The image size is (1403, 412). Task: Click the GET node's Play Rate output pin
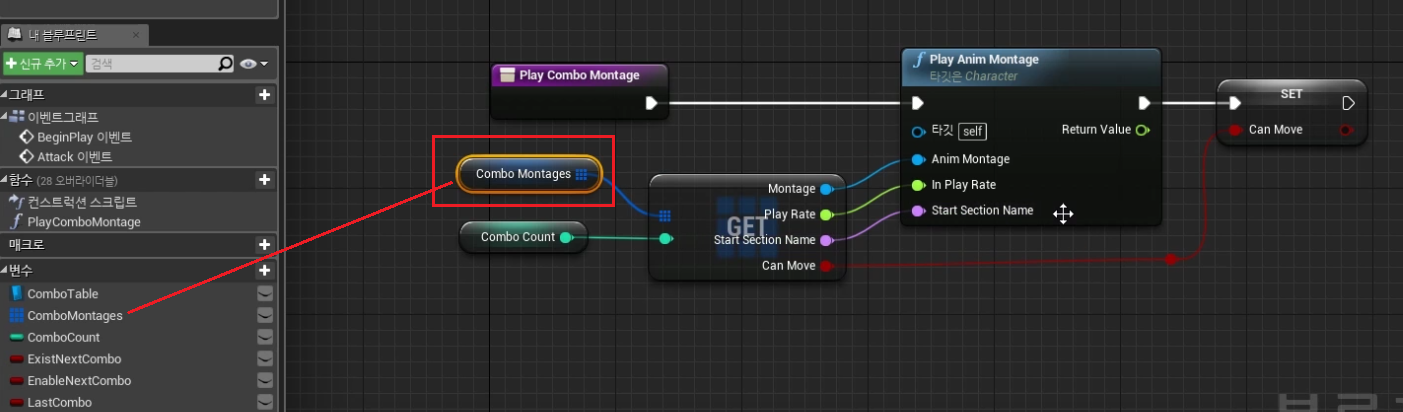click(x=826, y=214)
